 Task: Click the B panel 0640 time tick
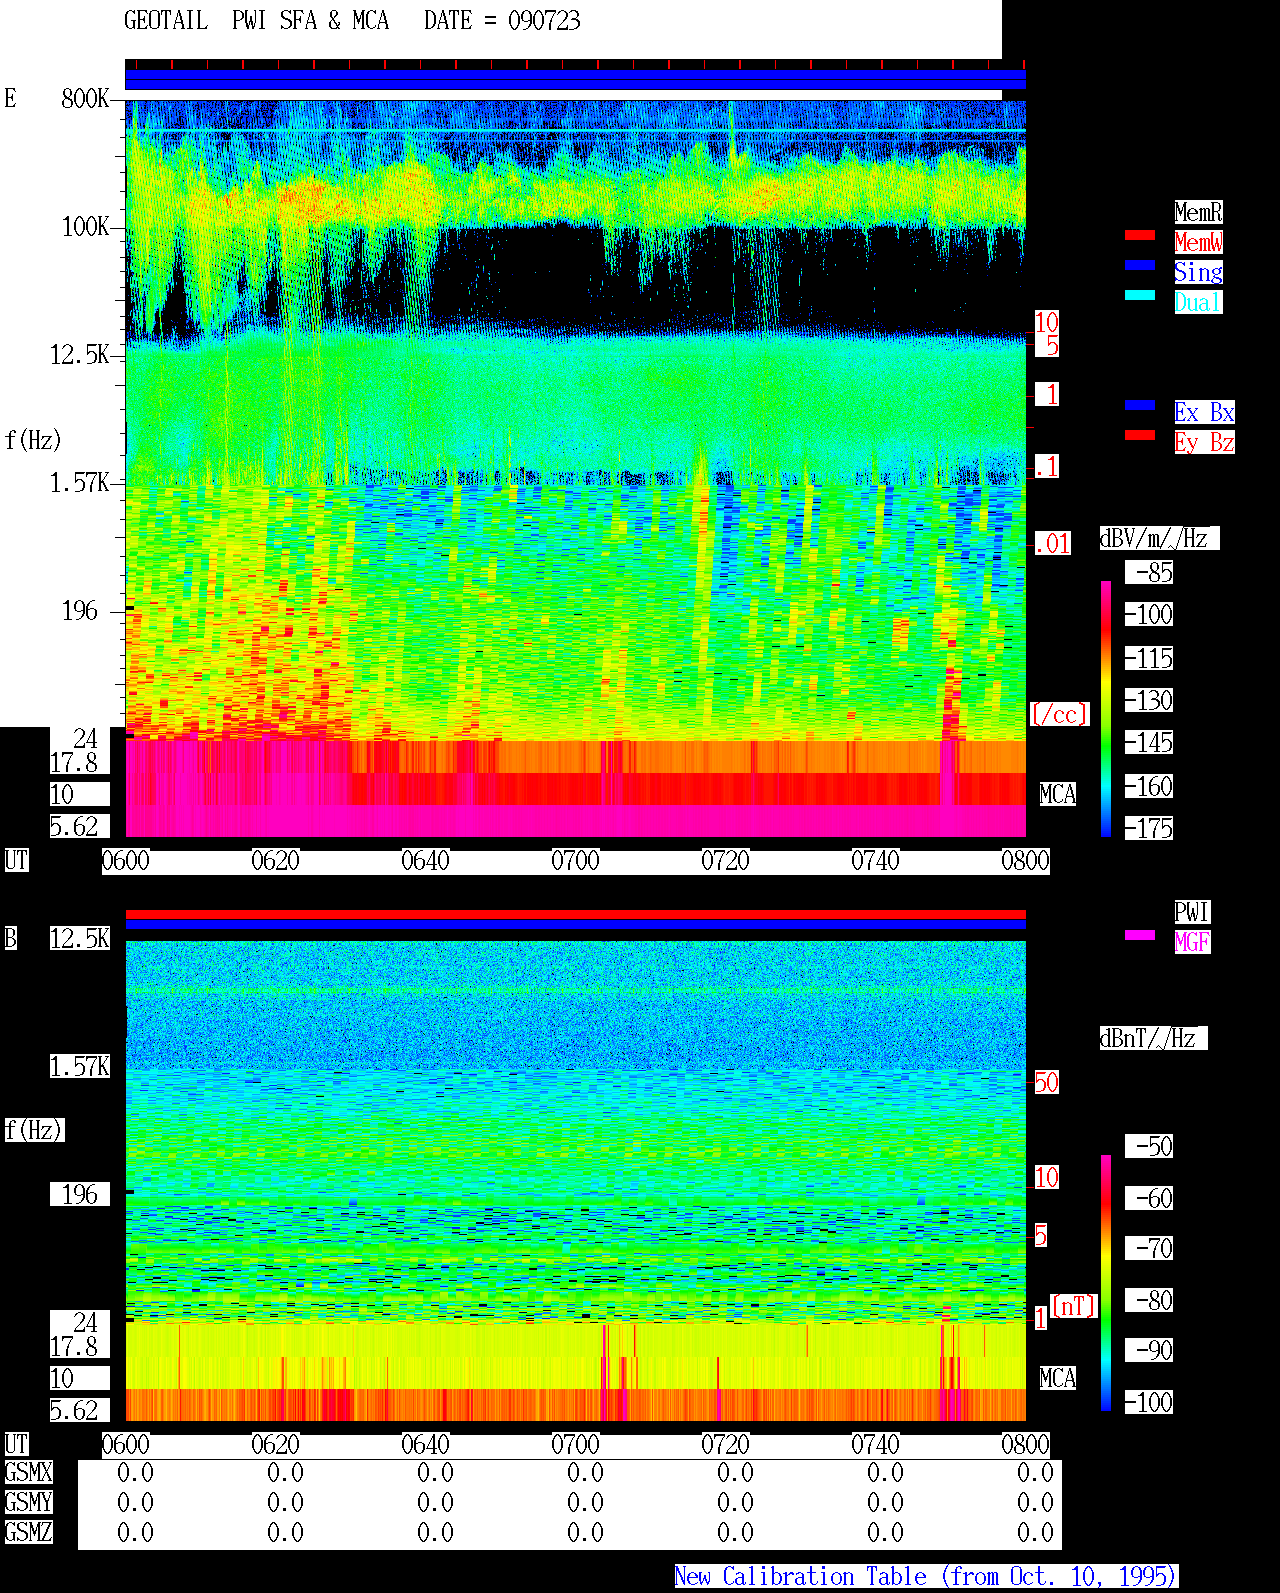tap(425, 1444)
